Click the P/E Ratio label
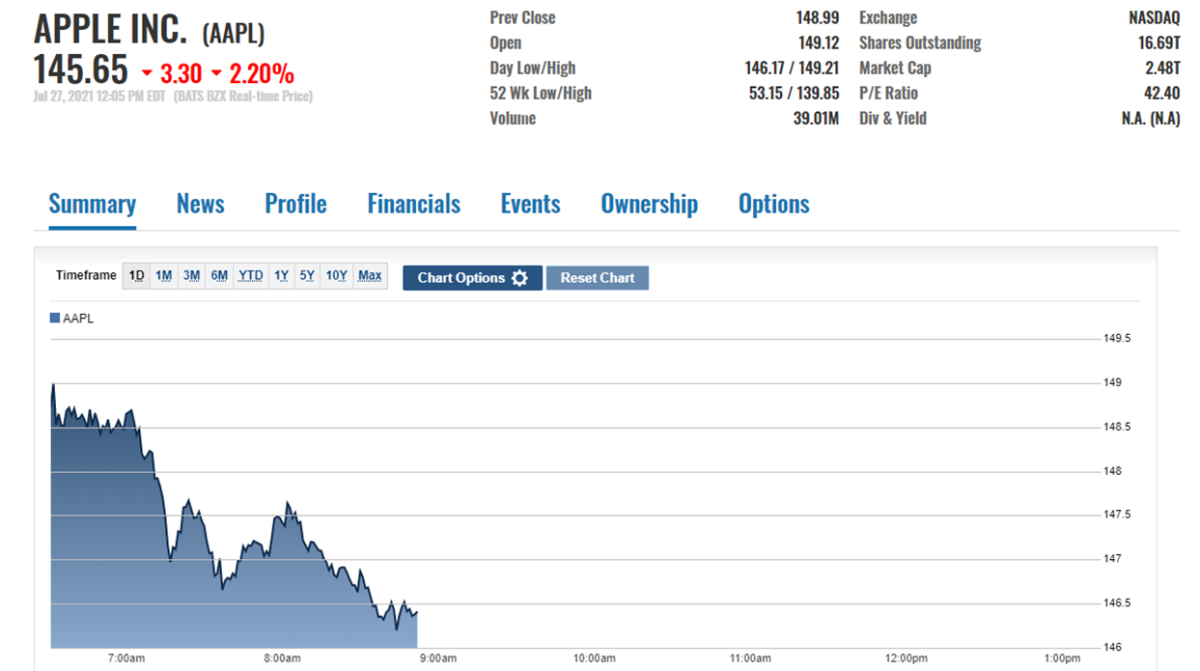The height and width of the screenshot is (671, 1200). [x=888, y=93]
